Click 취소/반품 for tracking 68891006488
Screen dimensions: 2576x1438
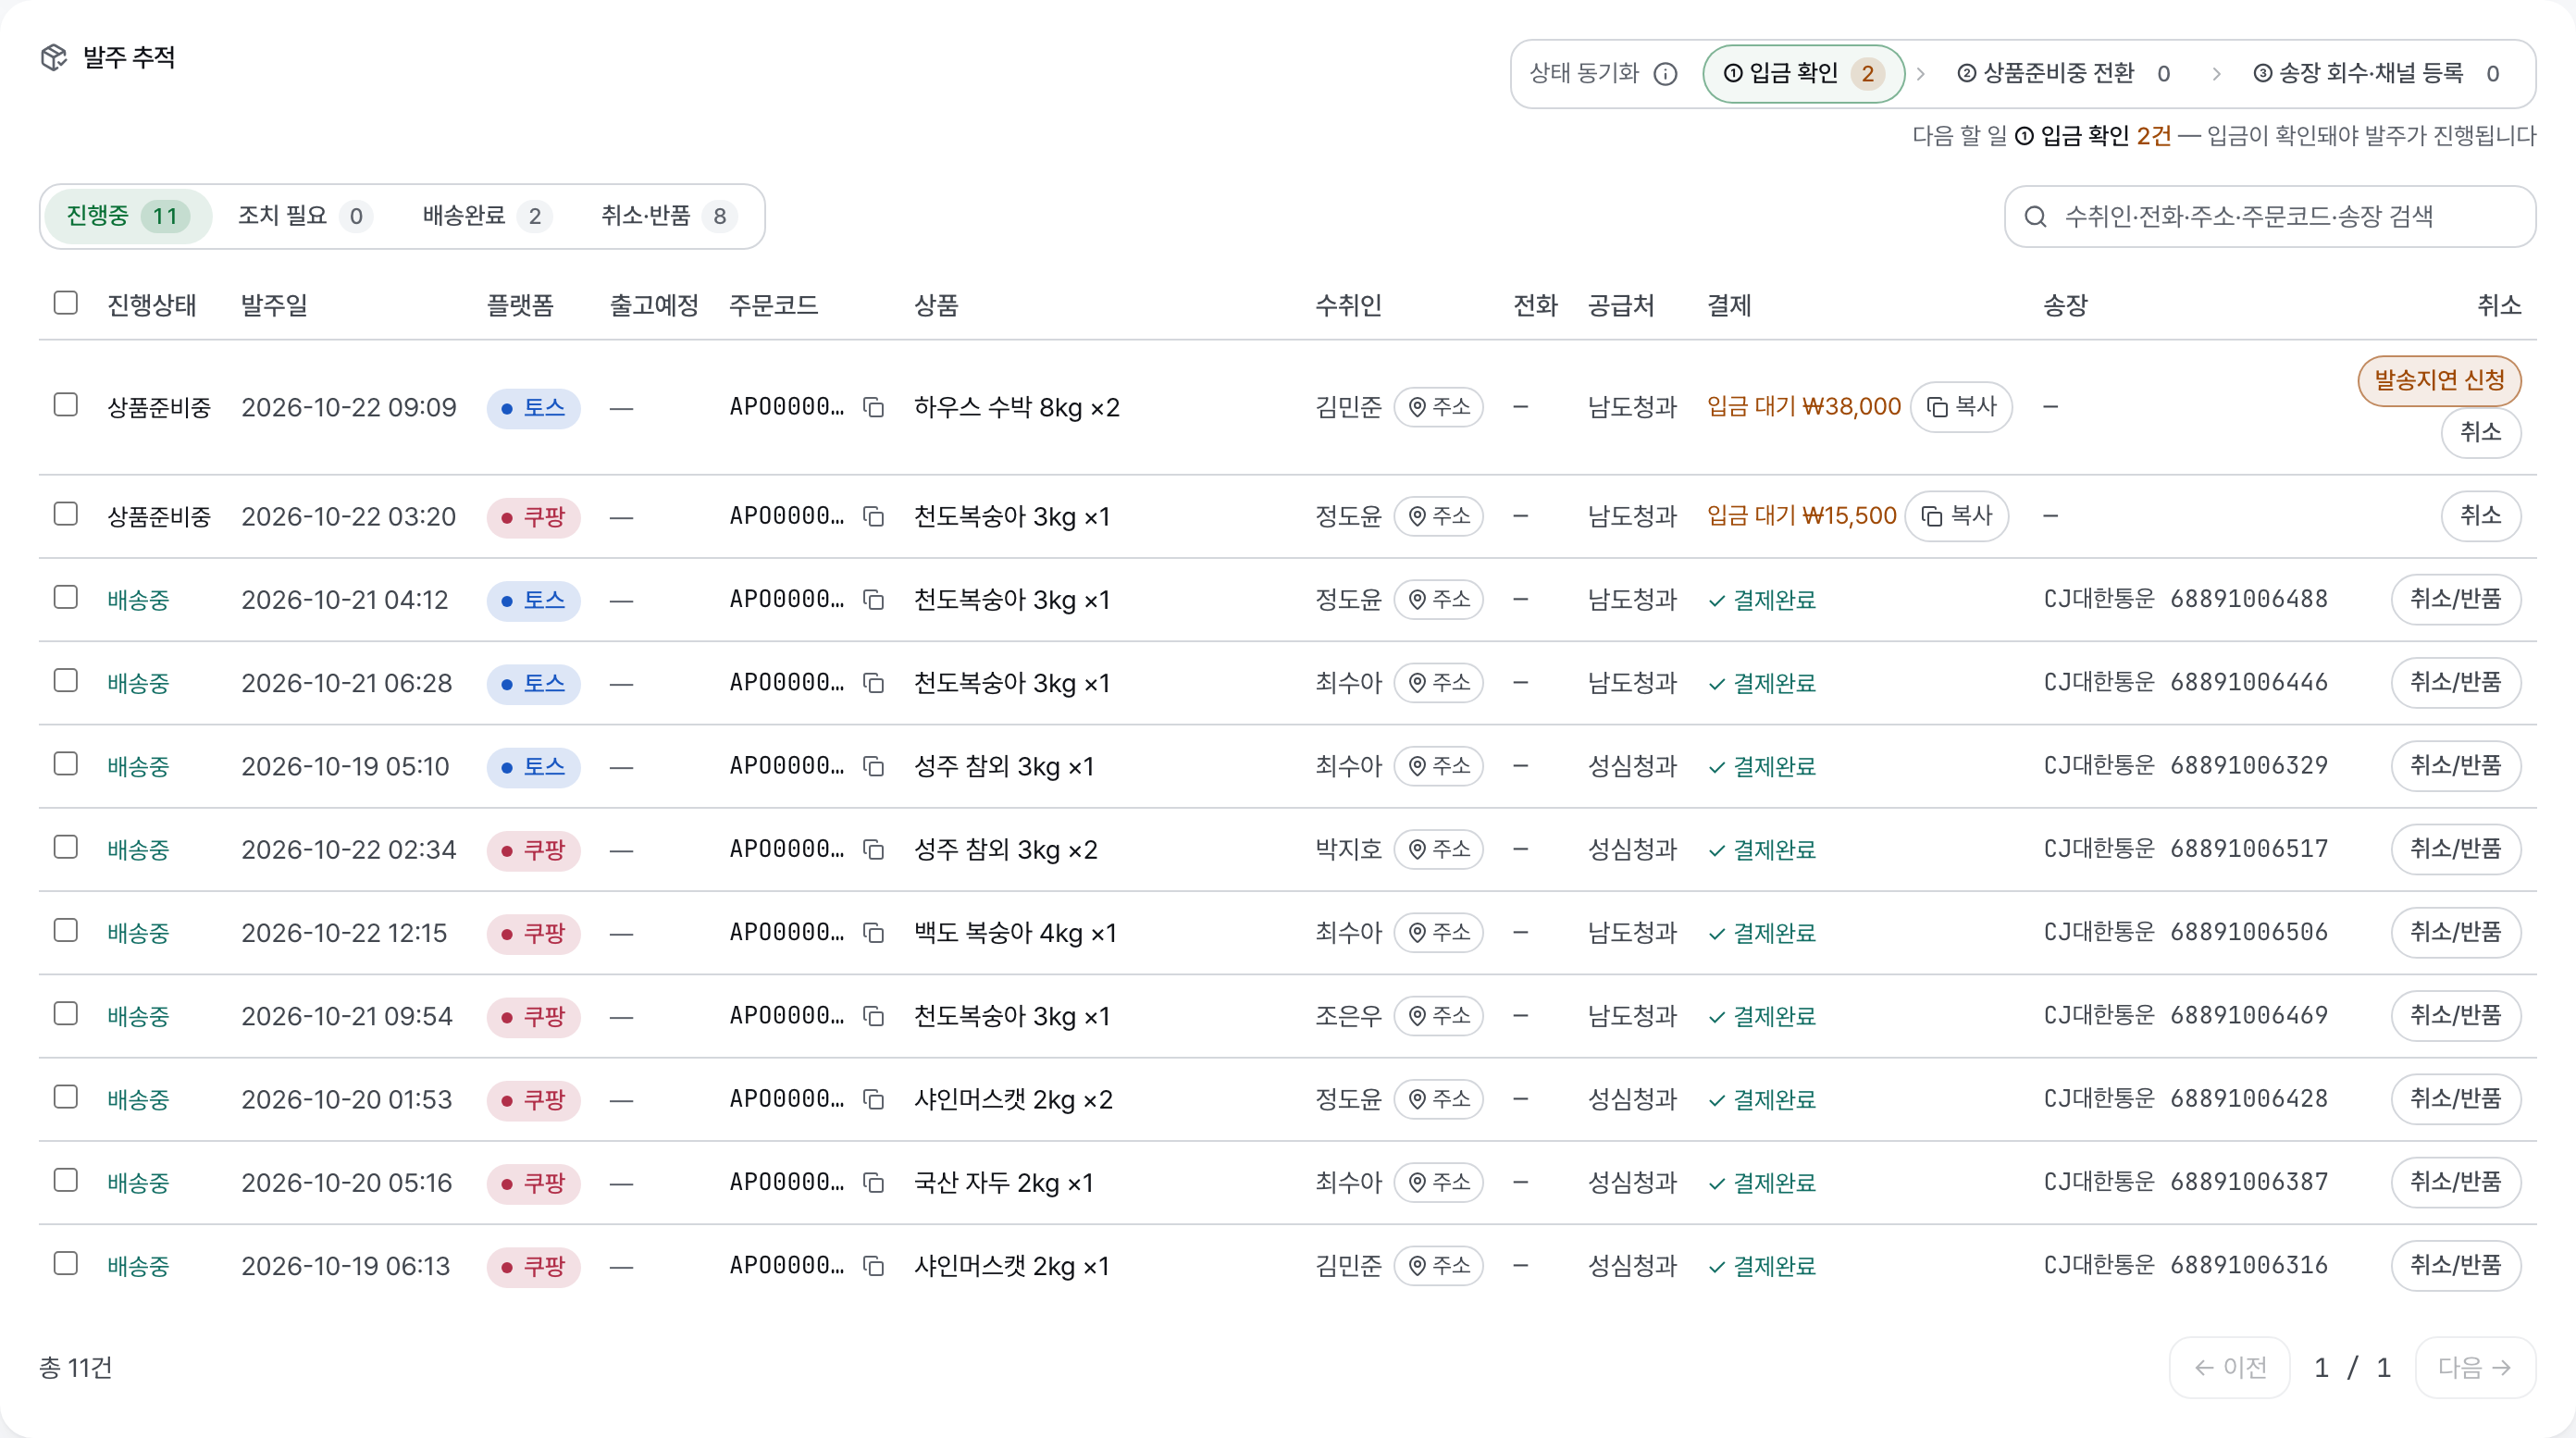click(2456, 599)
